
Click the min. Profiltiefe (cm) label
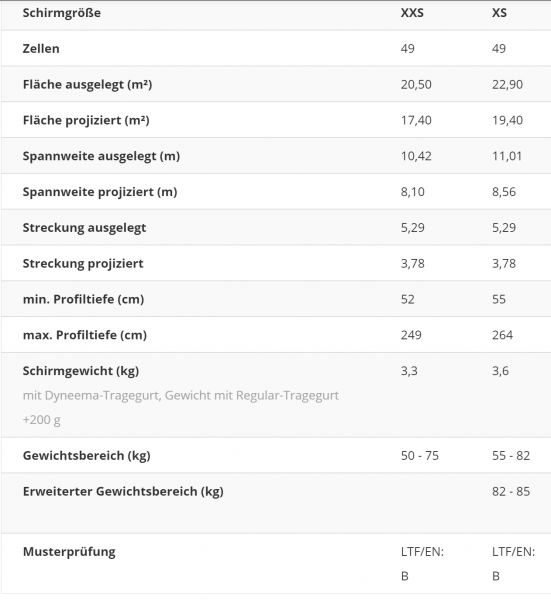[83, 299]
